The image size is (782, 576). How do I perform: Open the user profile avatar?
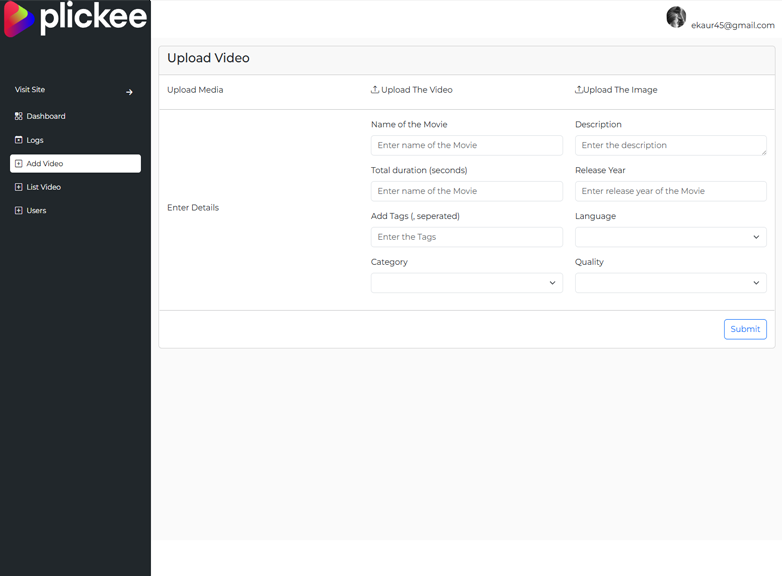pyautogui.click(x=676, y=17)
